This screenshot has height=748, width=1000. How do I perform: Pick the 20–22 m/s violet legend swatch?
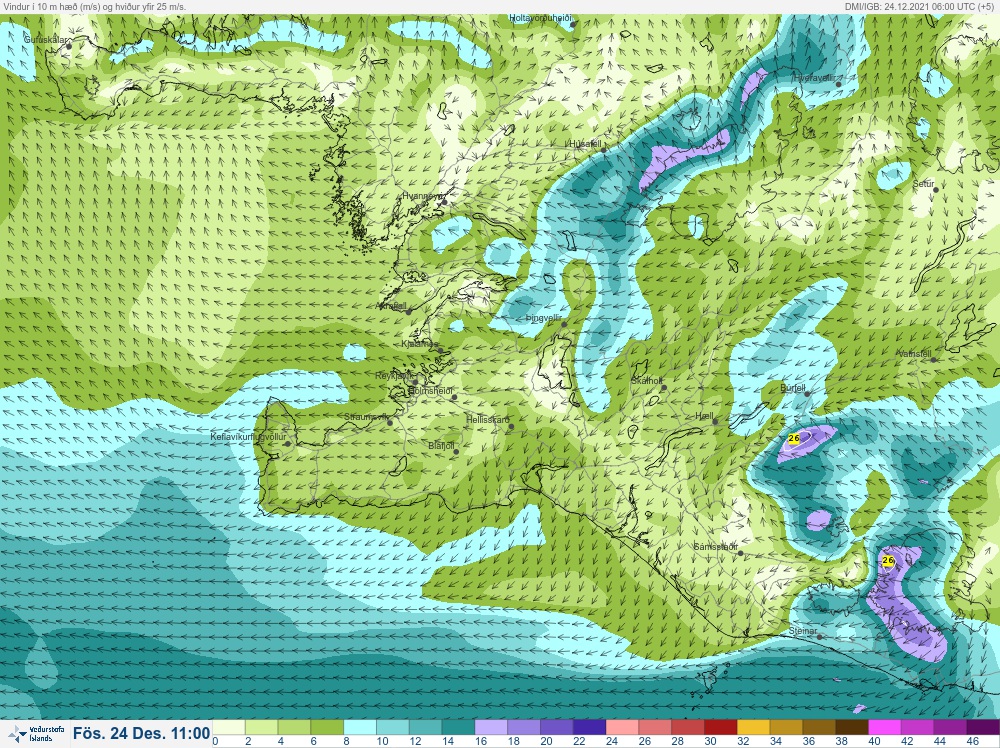tap(557, 728)
